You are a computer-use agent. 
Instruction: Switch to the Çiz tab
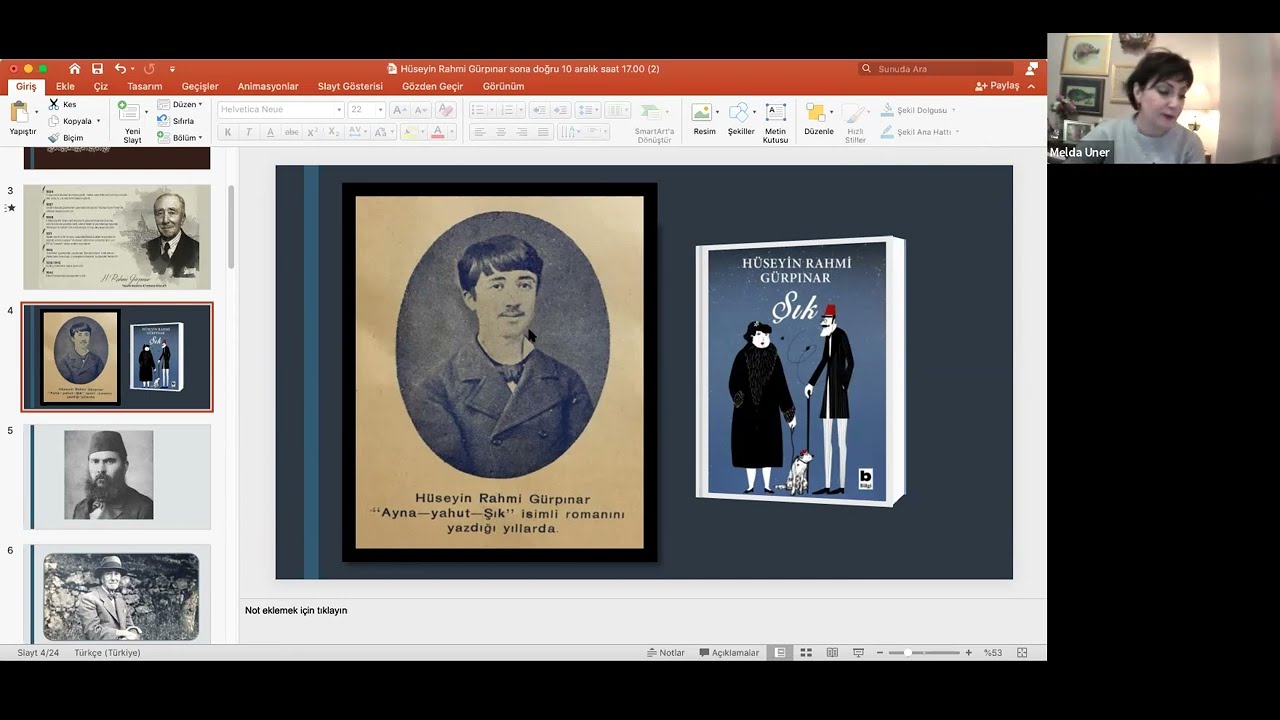point(101,86)
